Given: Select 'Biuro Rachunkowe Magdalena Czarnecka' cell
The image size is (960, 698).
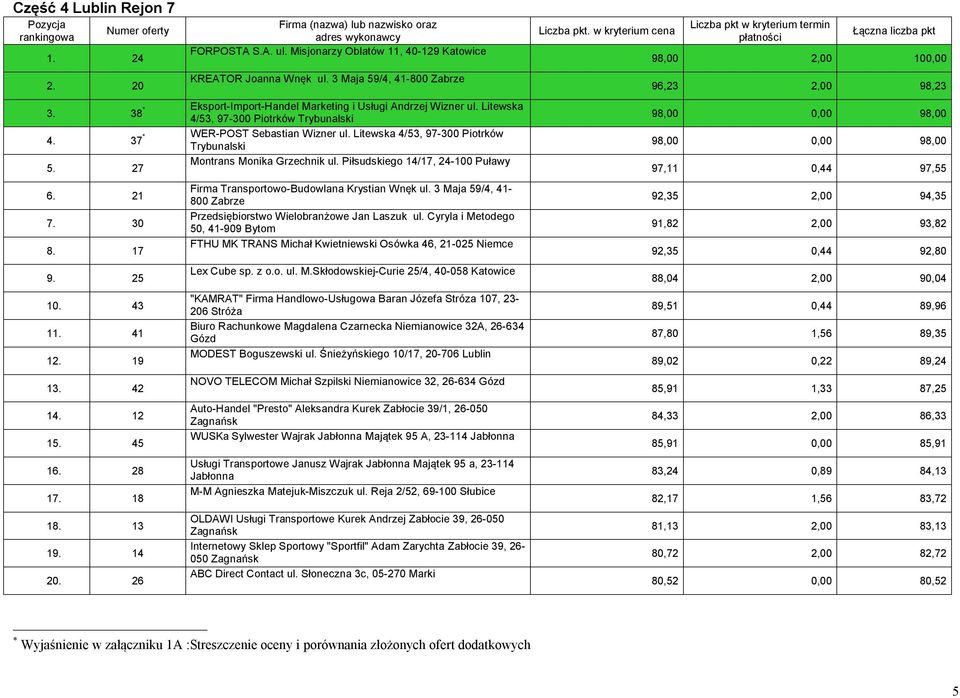Looking at the screenshot, I should point(358,333).
